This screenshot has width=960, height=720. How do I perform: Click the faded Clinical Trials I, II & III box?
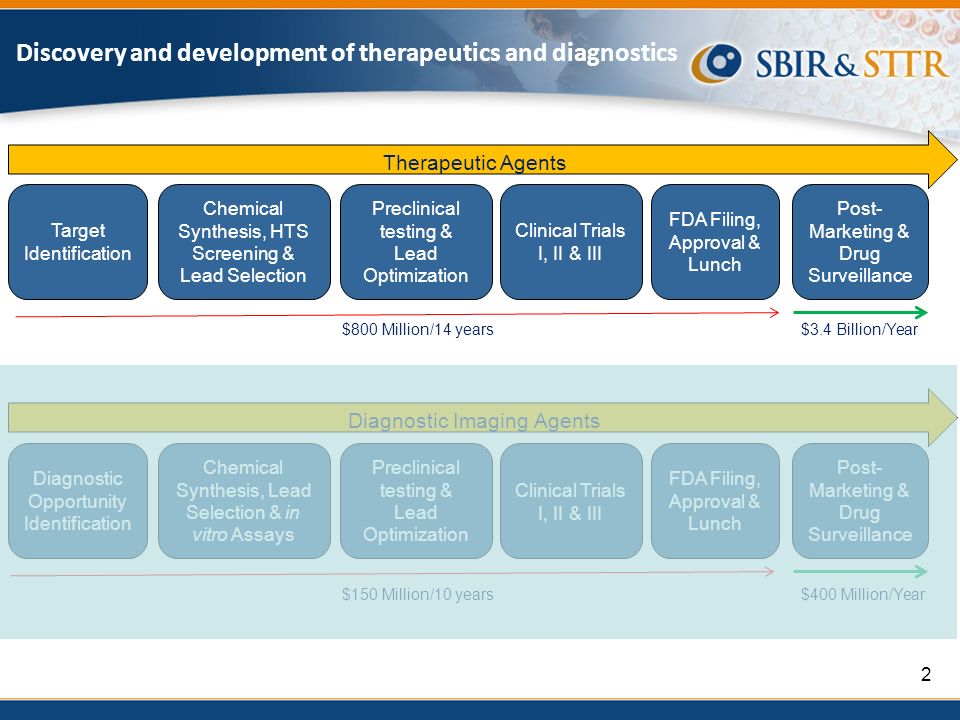click(x=571, y=501)
